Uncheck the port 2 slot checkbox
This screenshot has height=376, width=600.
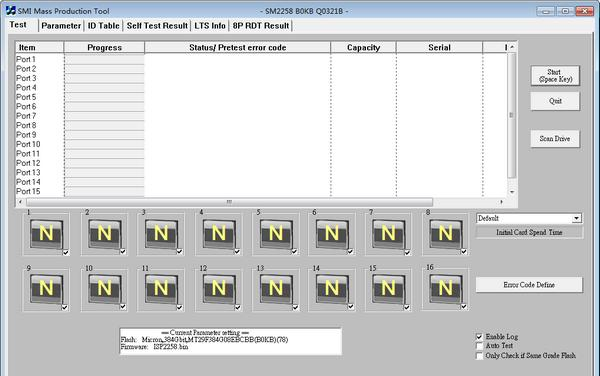[123, 252]
